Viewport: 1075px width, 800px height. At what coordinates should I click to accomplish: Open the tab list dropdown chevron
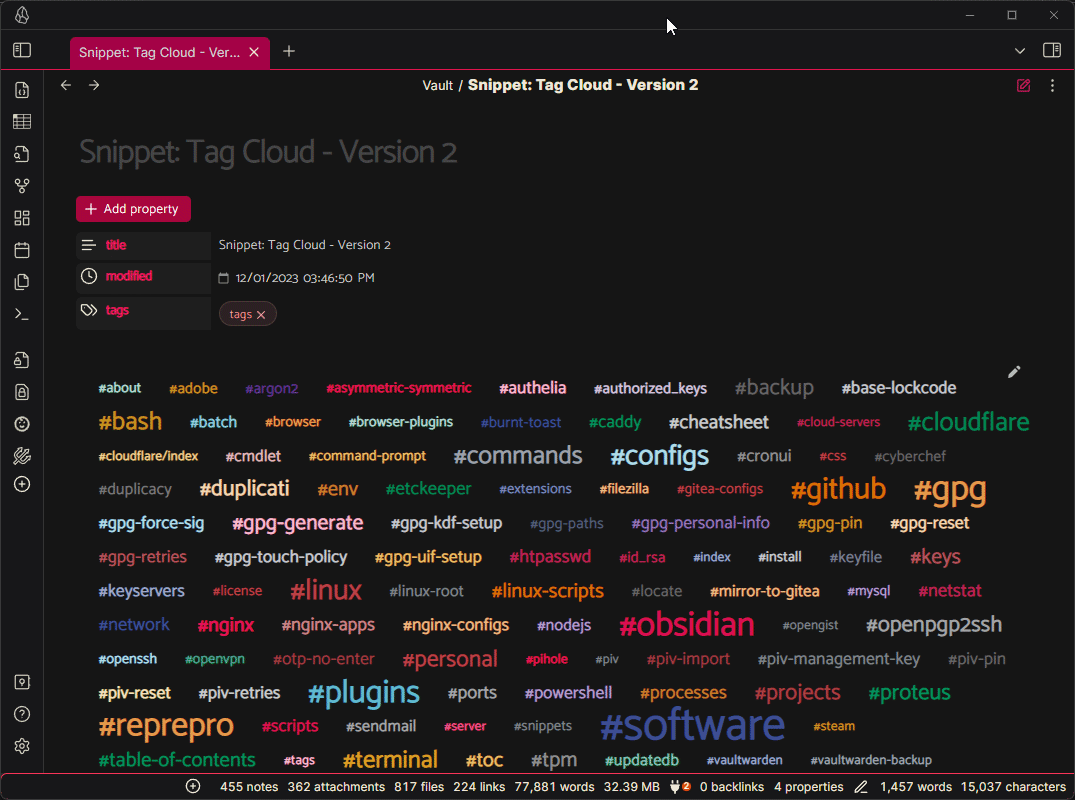(1019, 51)
